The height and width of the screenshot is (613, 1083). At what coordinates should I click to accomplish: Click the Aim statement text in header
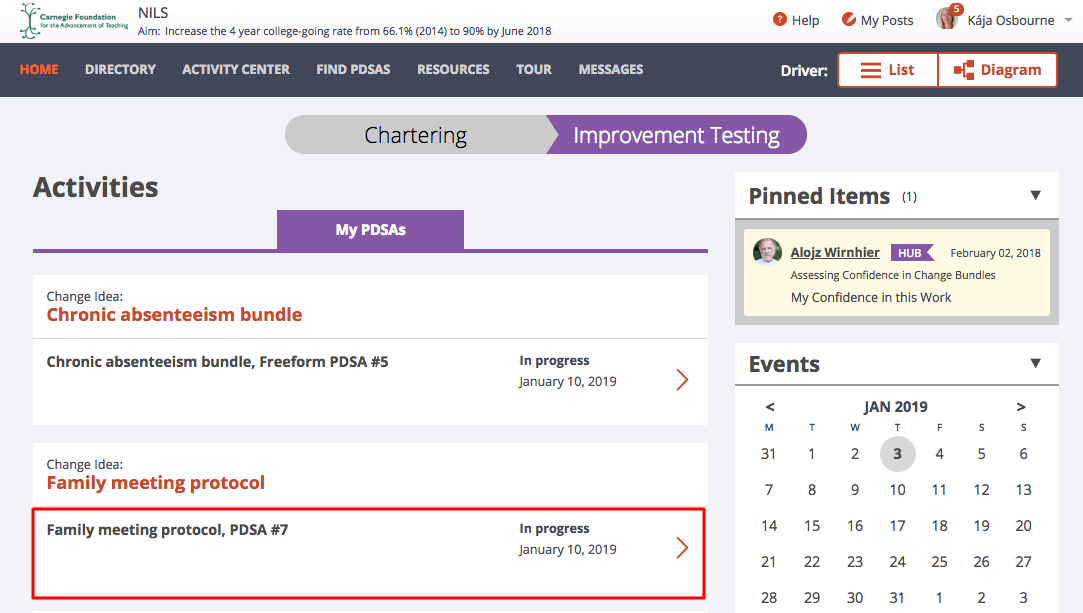click(x=345, y=31)
